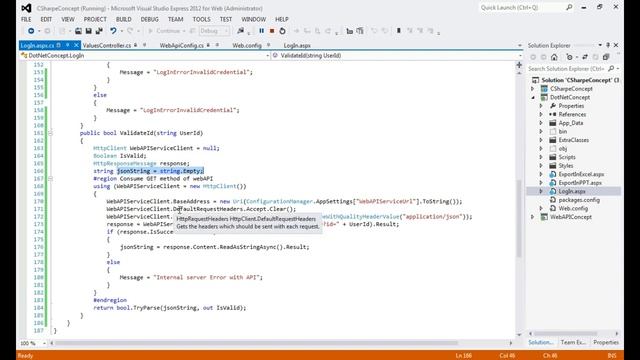
Task: Open the ValidateId member dropdown
Action: click(x=520, y=56)
